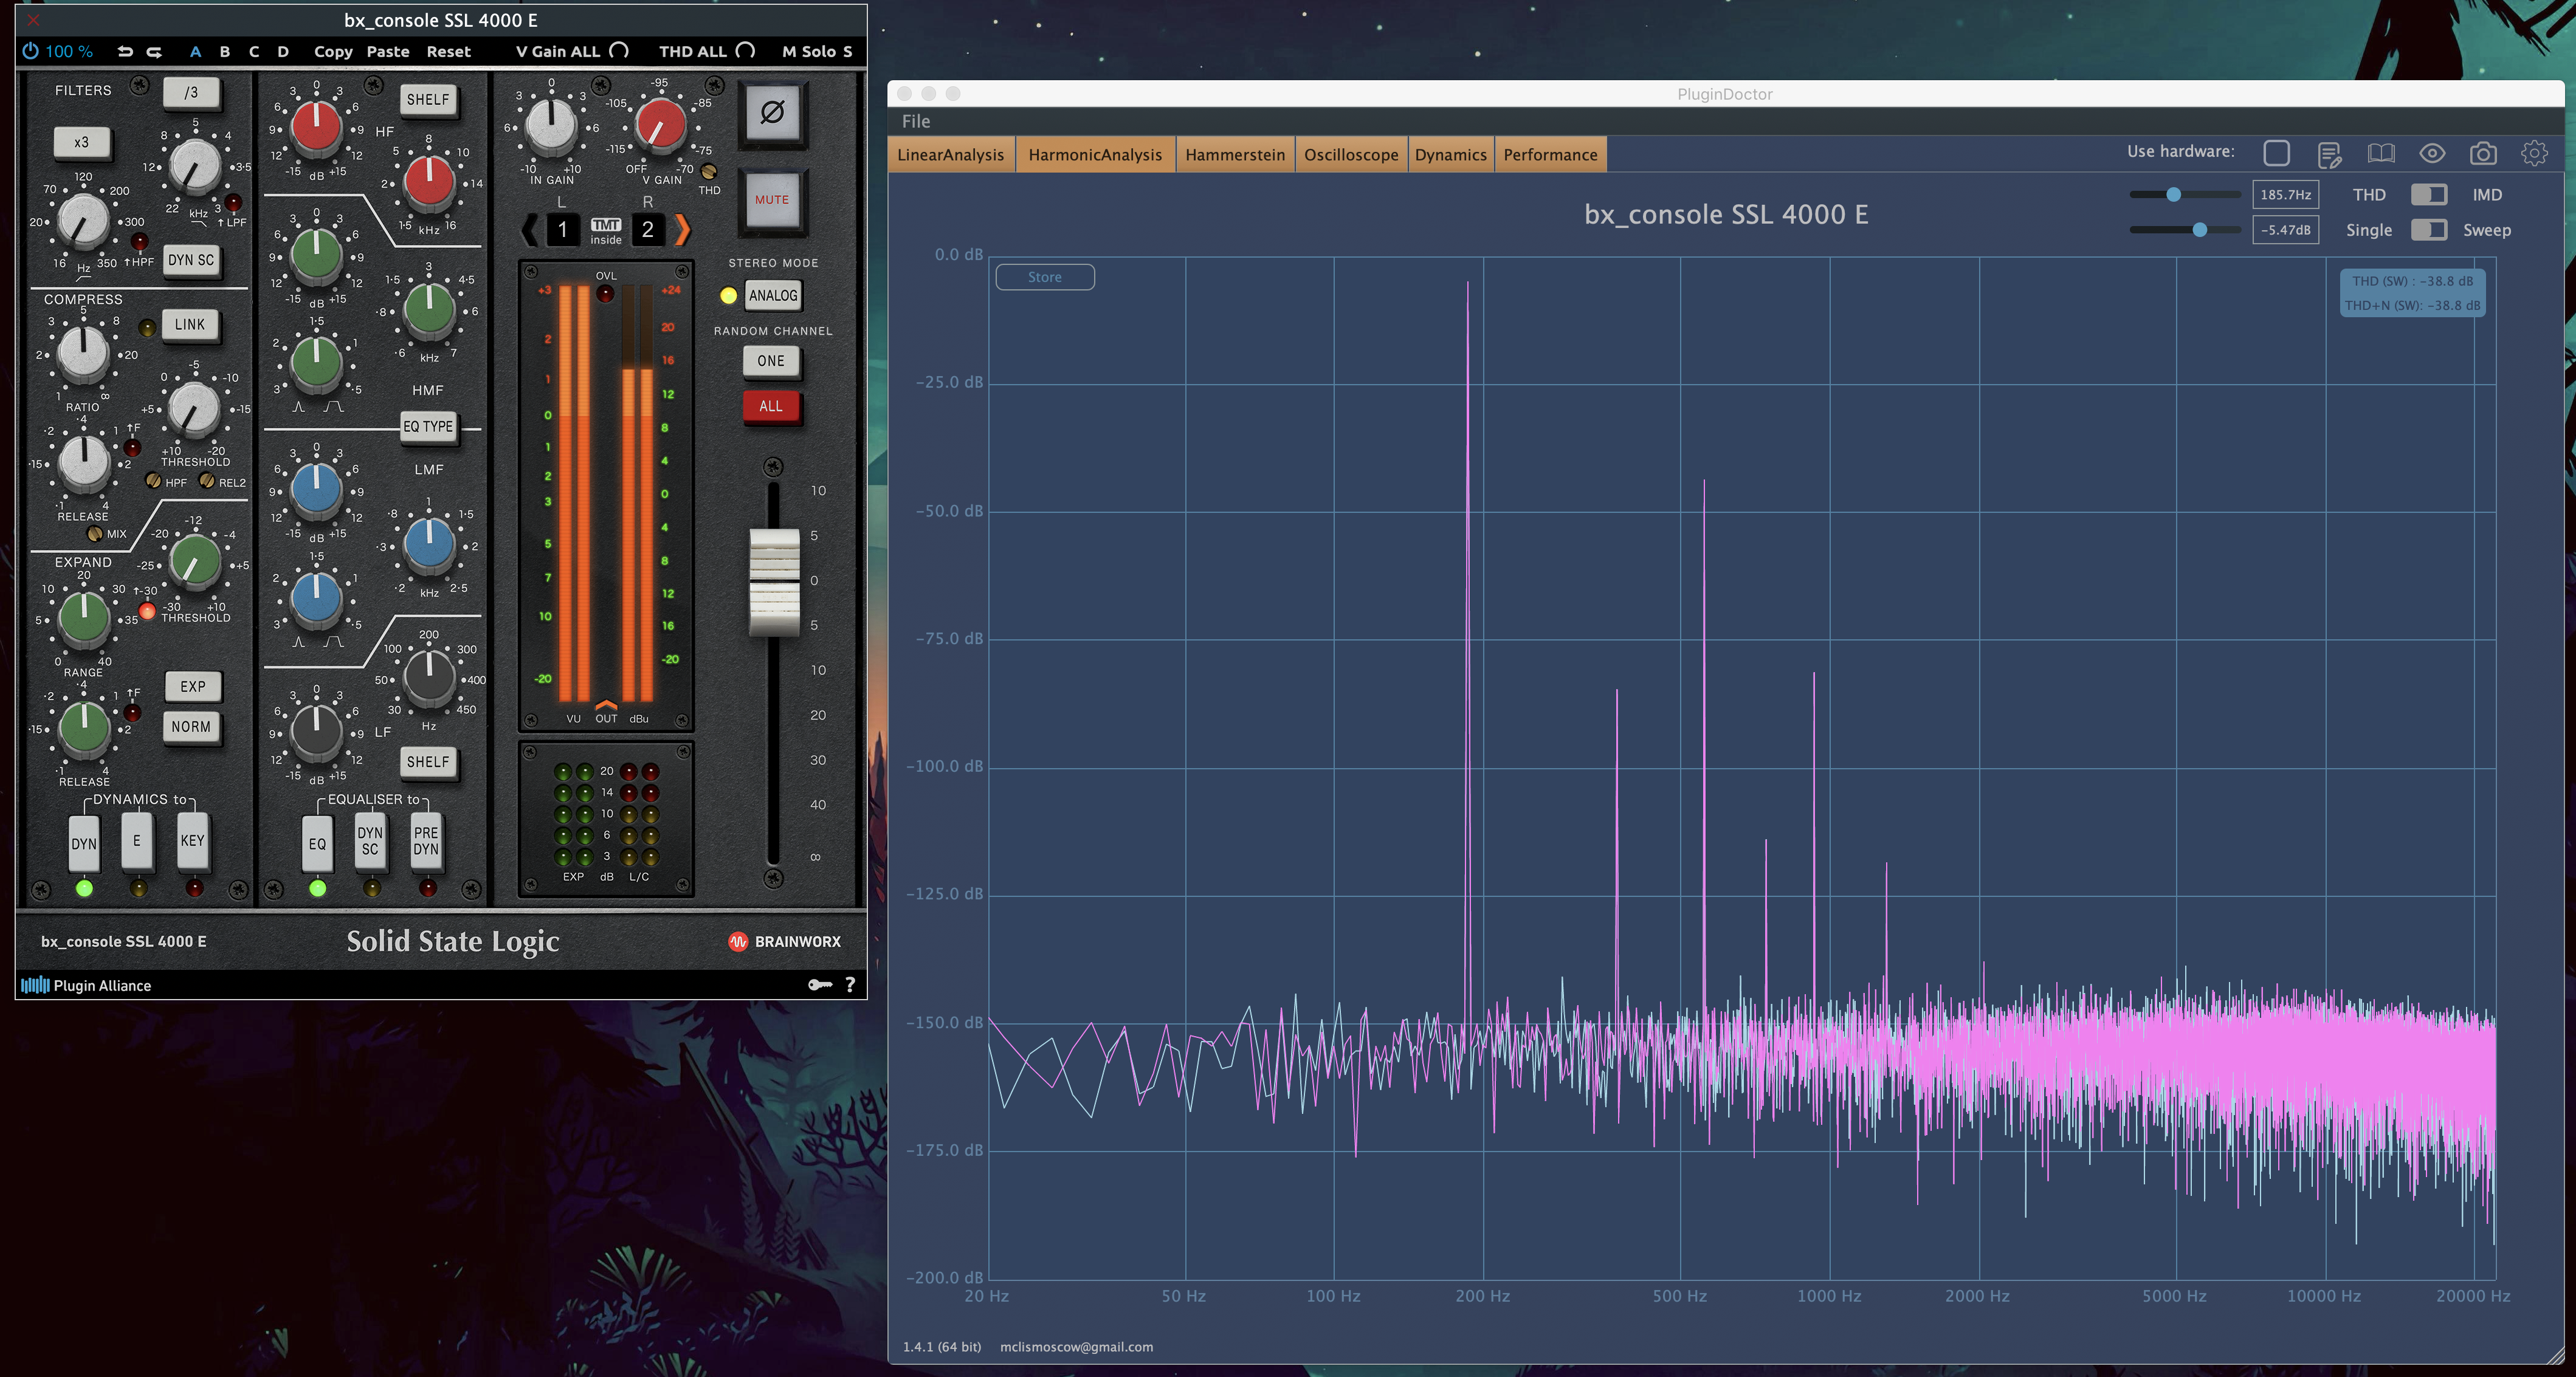Click the LF frequency Hz knob

429,677
